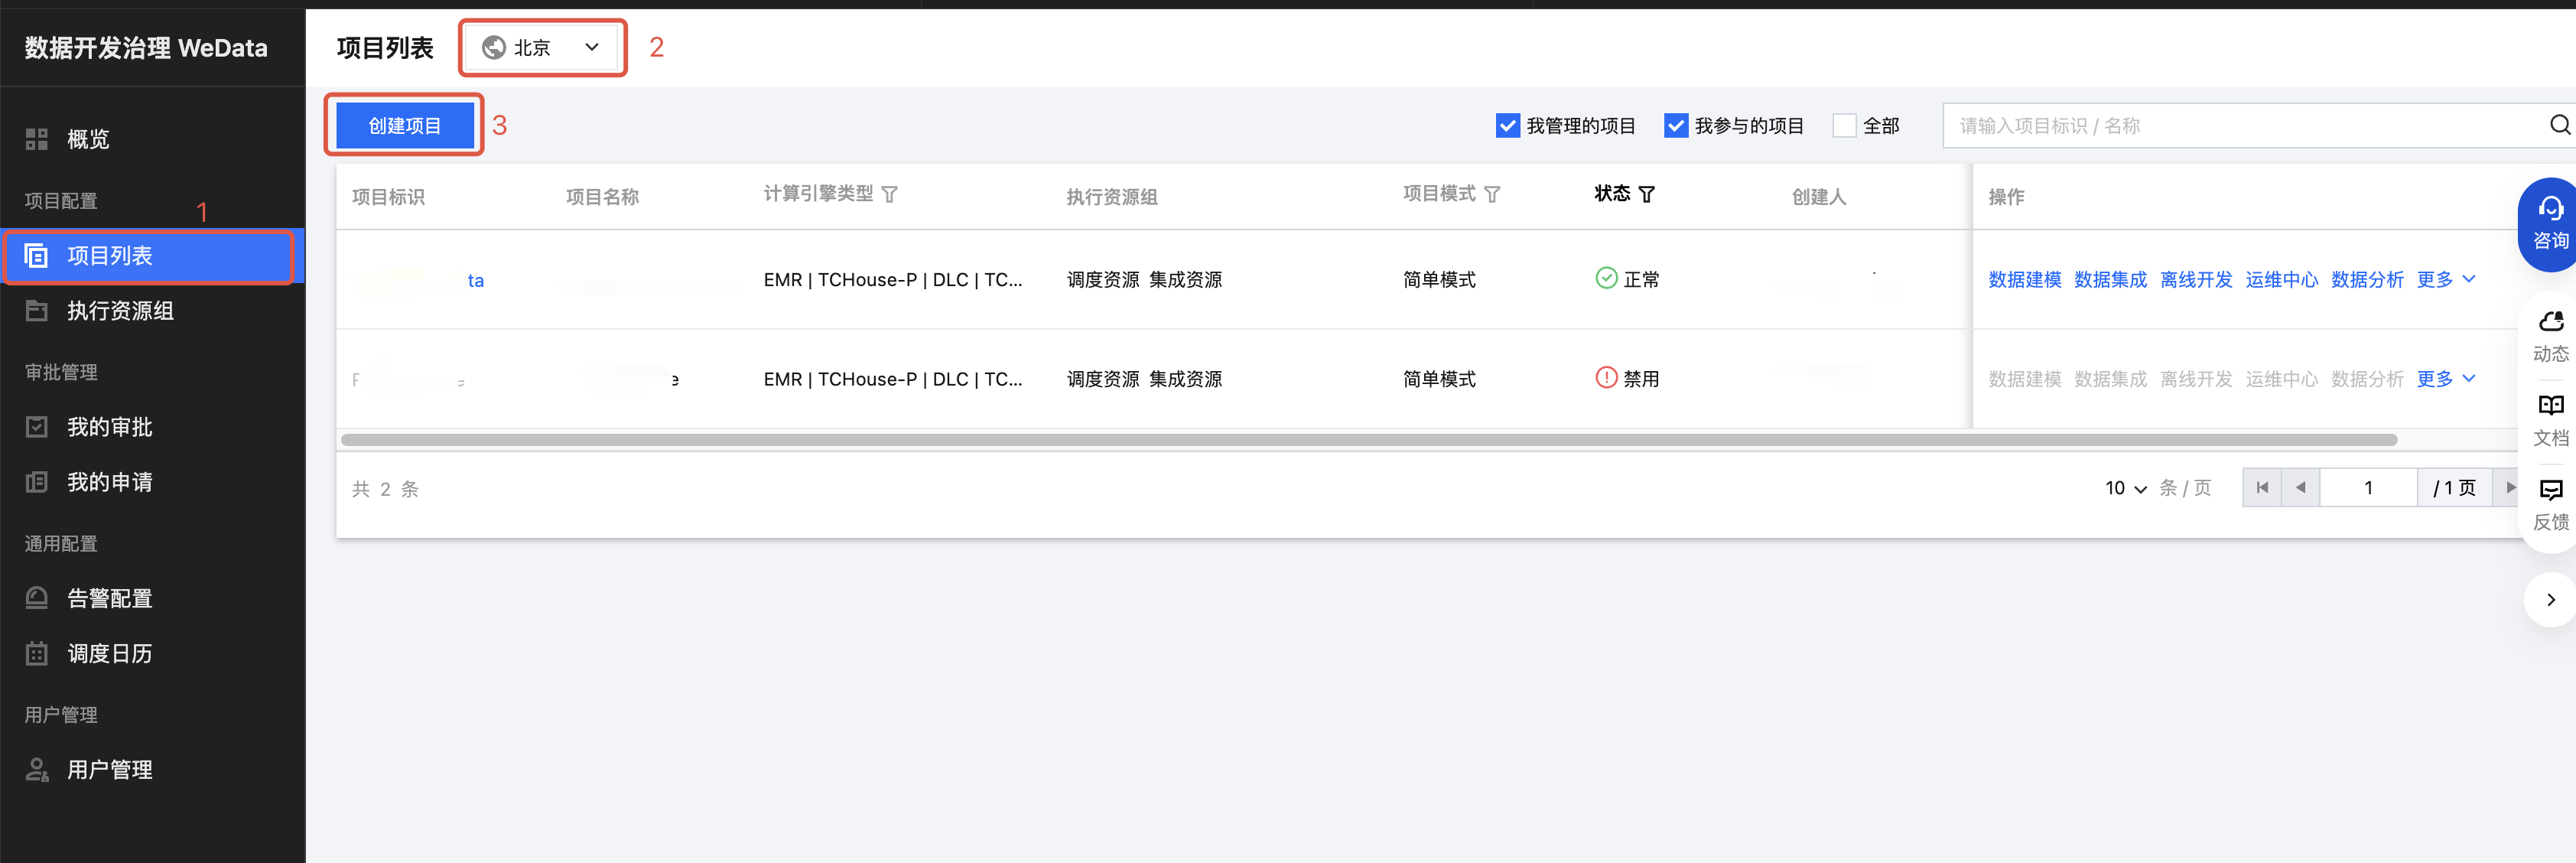Filter by 计算引擎类型 funnel icon

coord(889,194)
